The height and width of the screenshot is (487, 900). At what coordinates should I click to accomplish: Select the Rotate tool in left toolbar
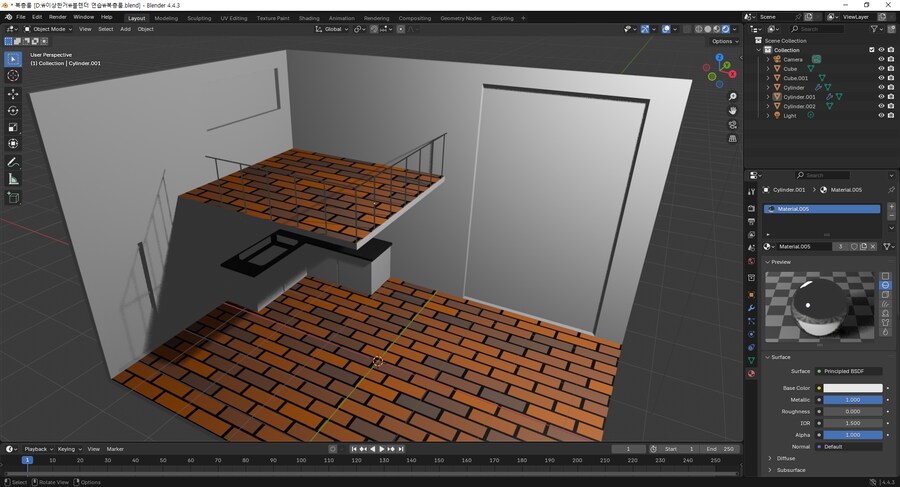[13, 110]
